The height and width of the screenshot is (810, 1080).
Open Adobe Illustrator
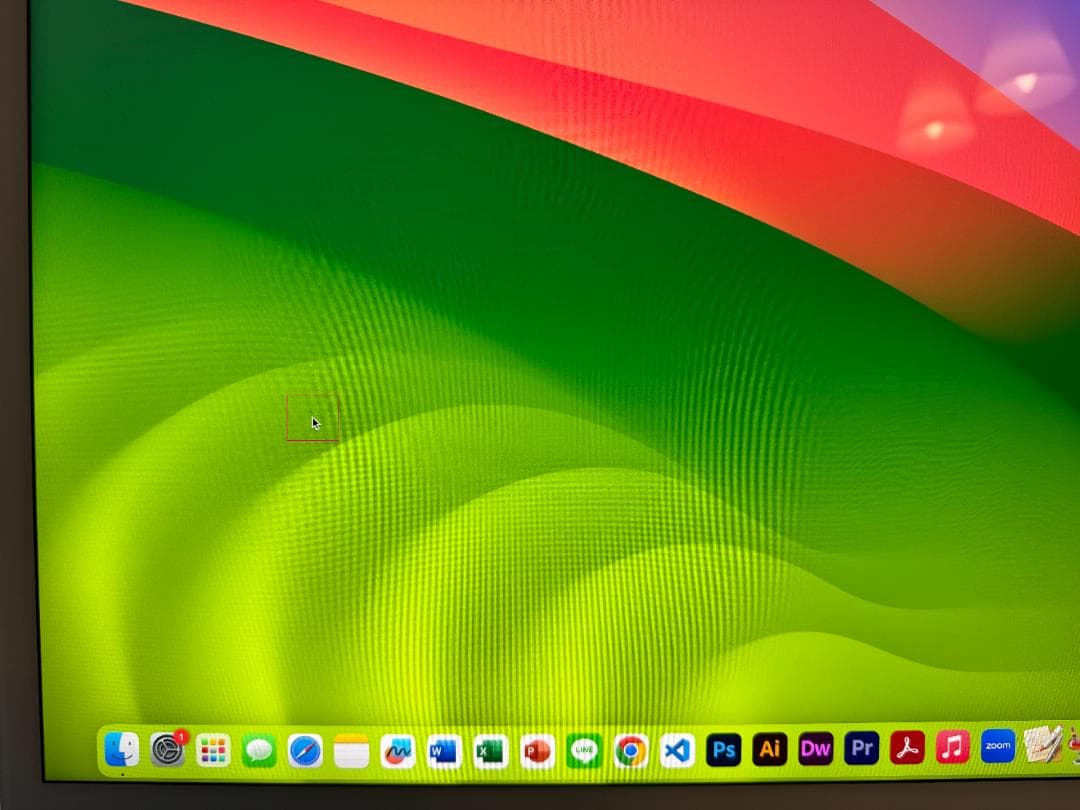click(x=770, y=750)
